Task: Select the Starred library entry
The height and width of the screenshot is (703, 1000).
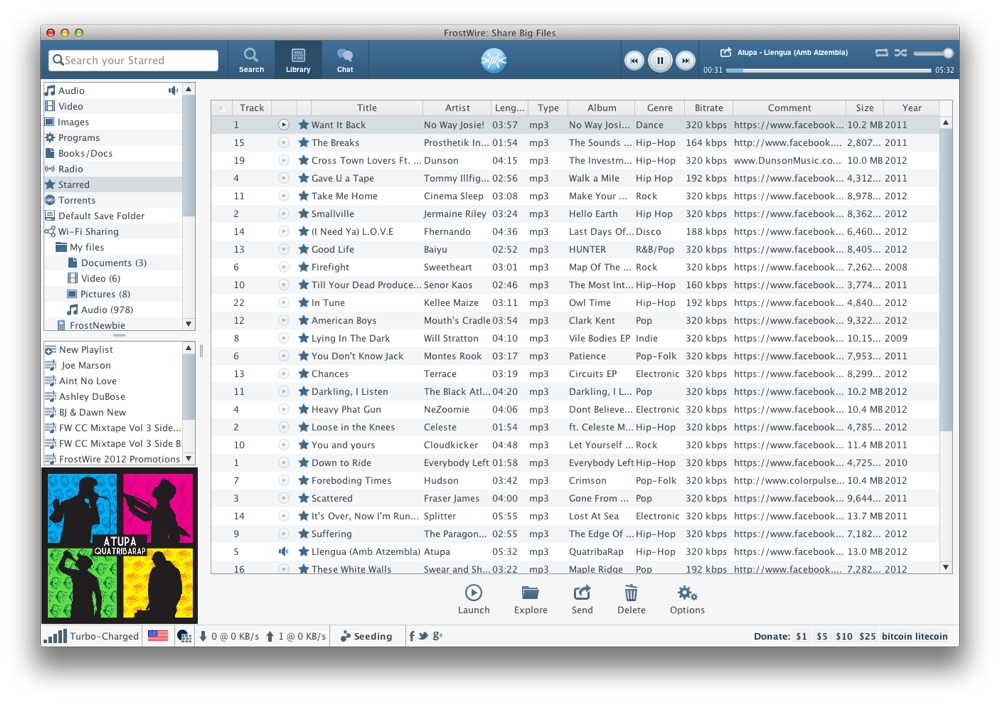Action: (112, 184)
